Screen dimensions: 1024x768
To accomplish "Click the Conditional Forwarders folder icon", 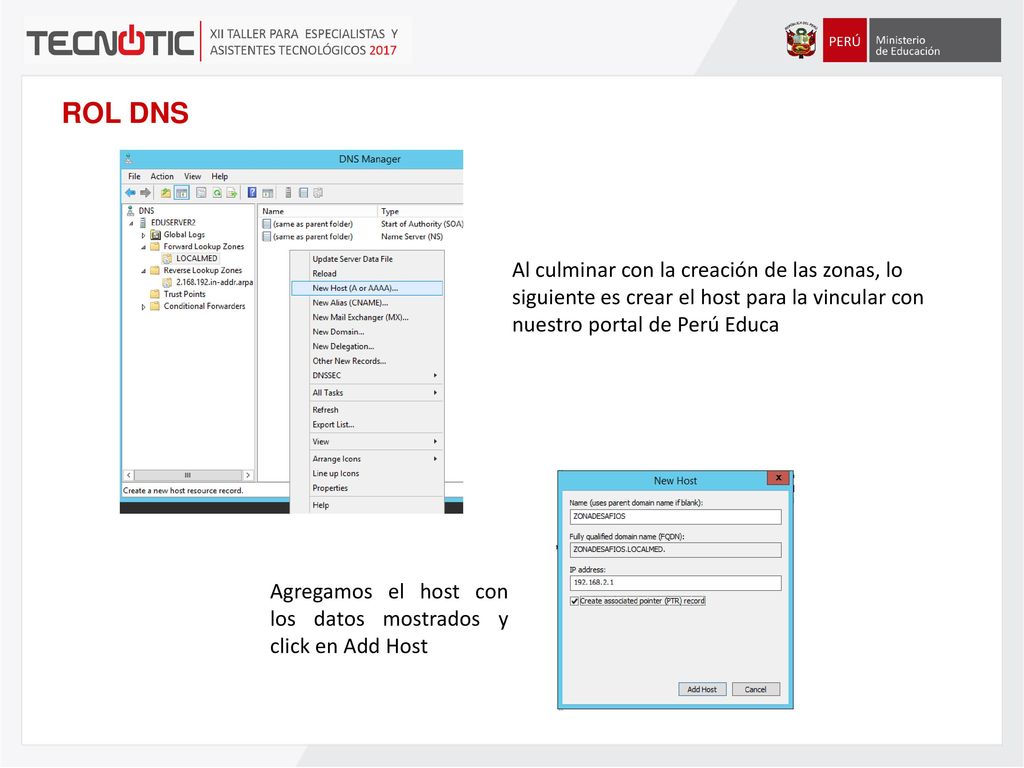I will click(155, 306).
